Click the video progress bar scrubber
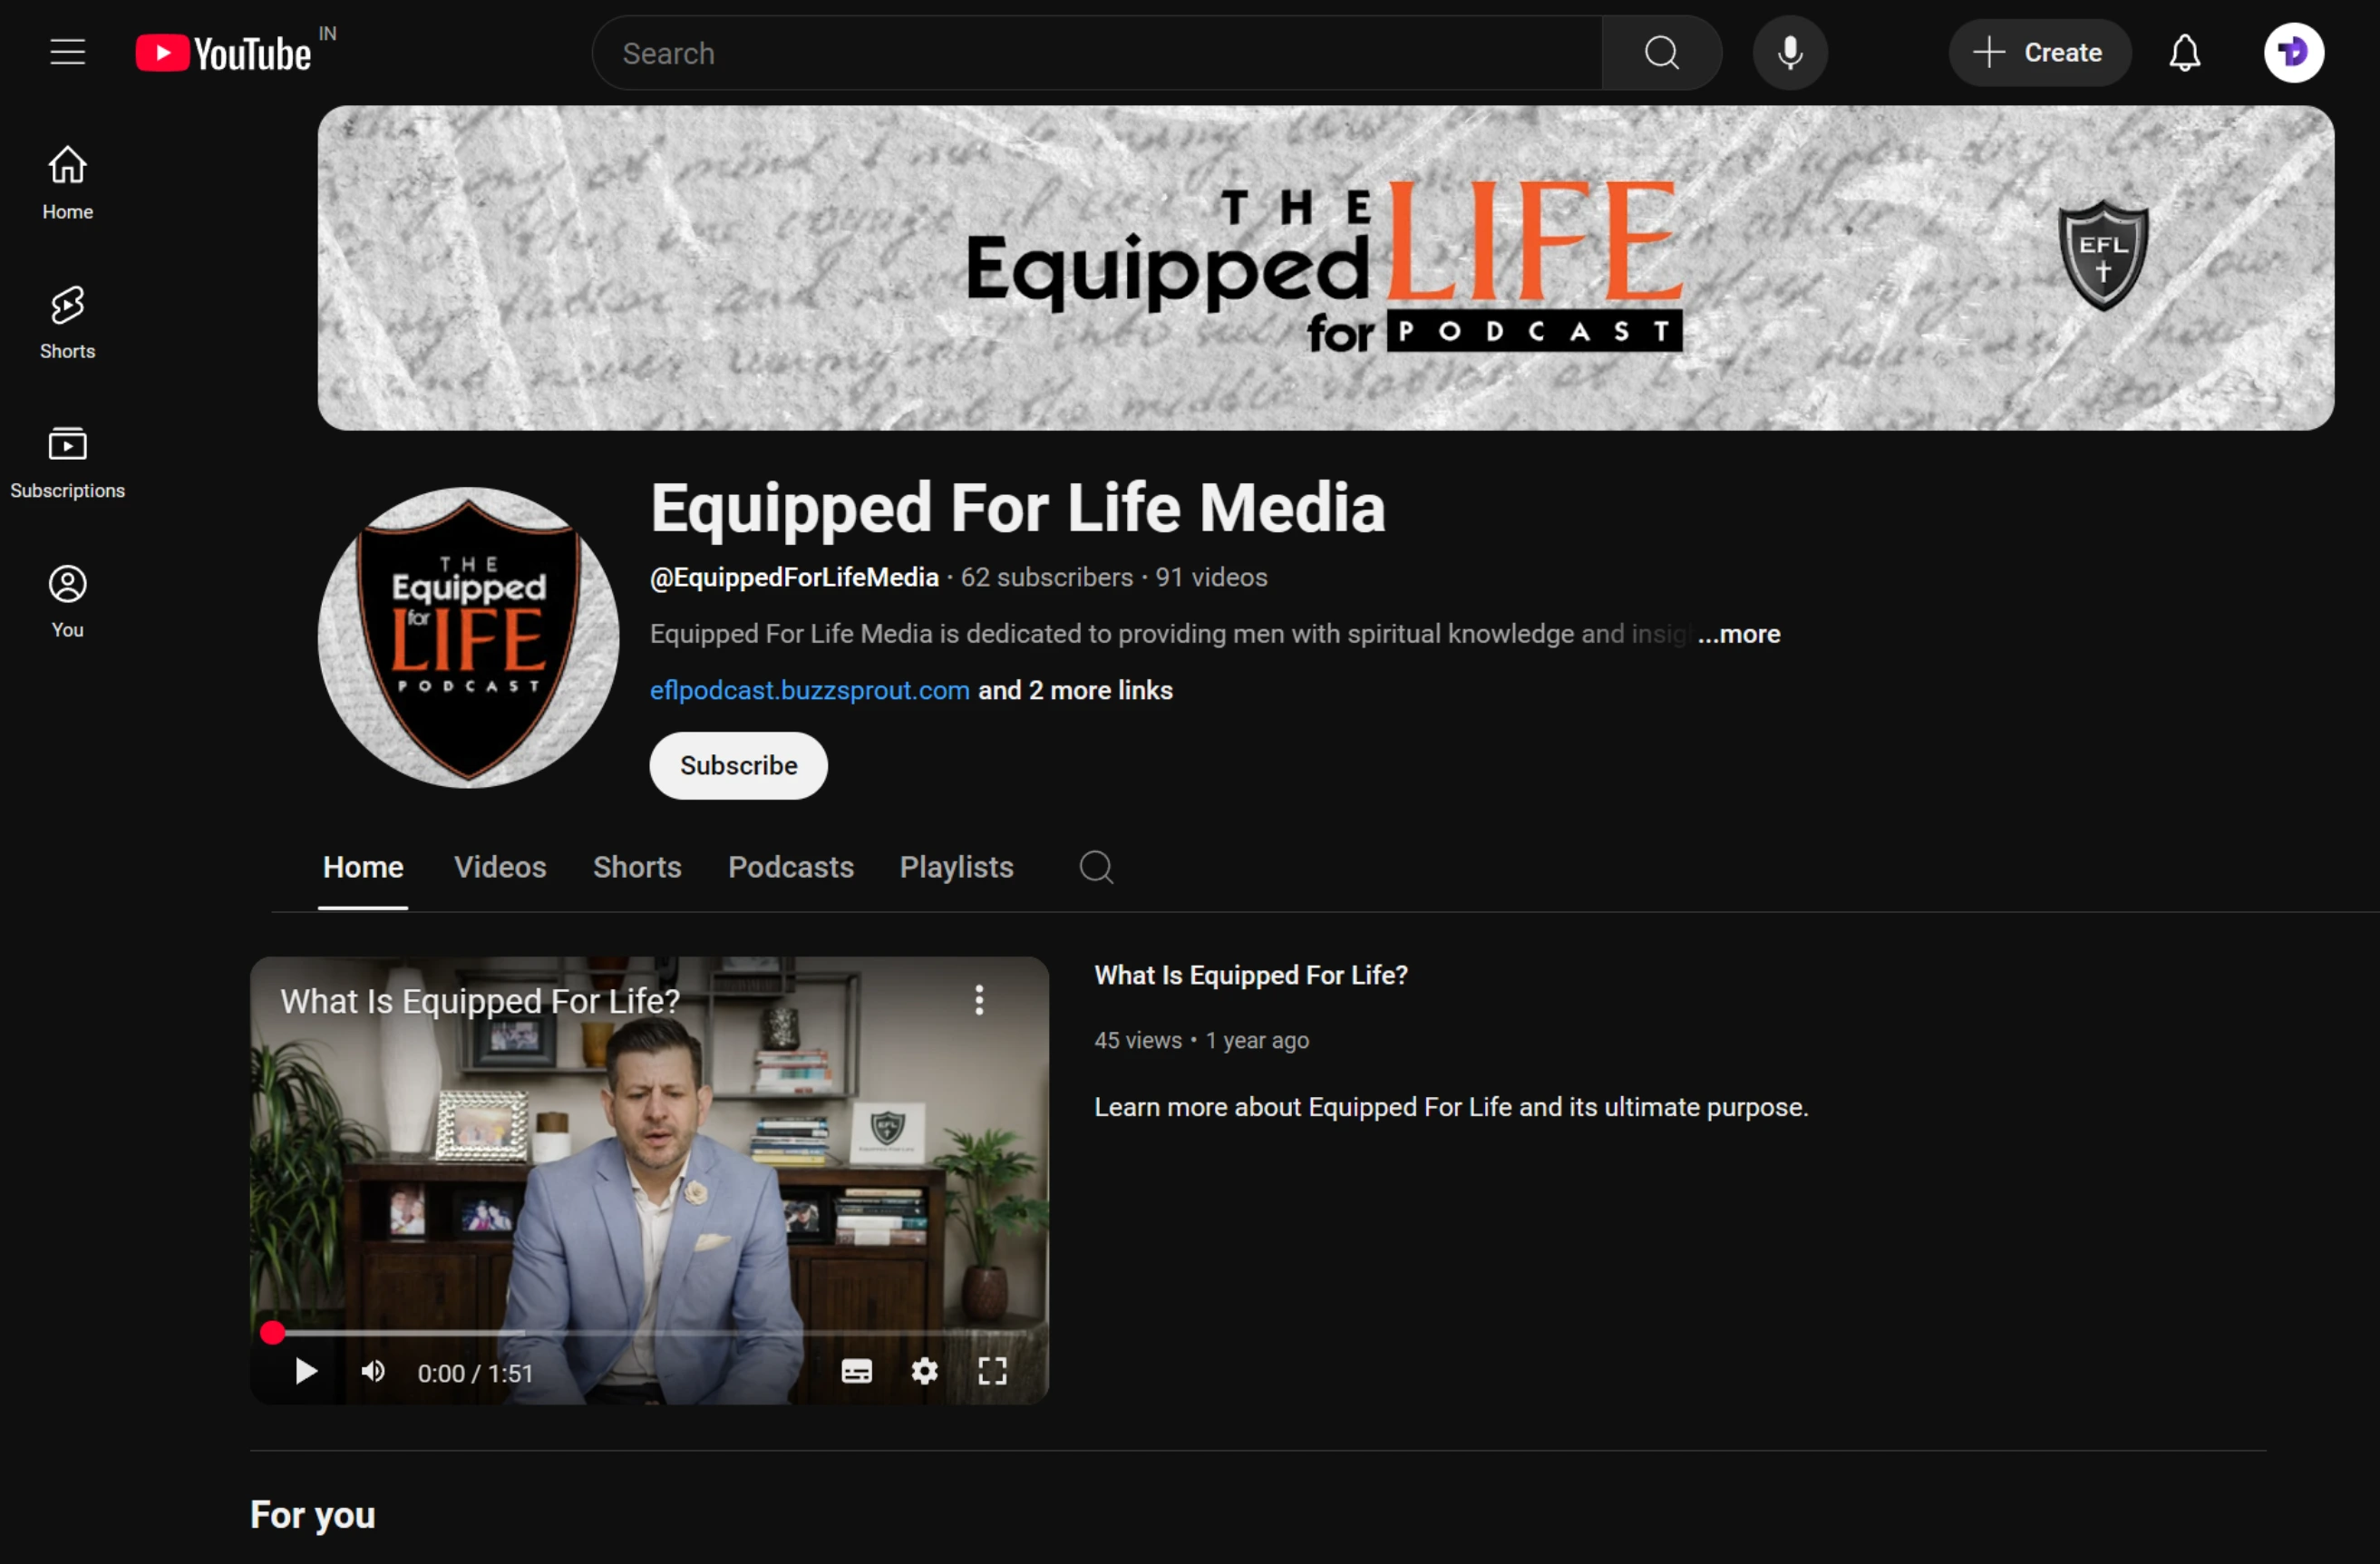The height and width of the screenshot is (1564, 2380). coord(272,1333)
